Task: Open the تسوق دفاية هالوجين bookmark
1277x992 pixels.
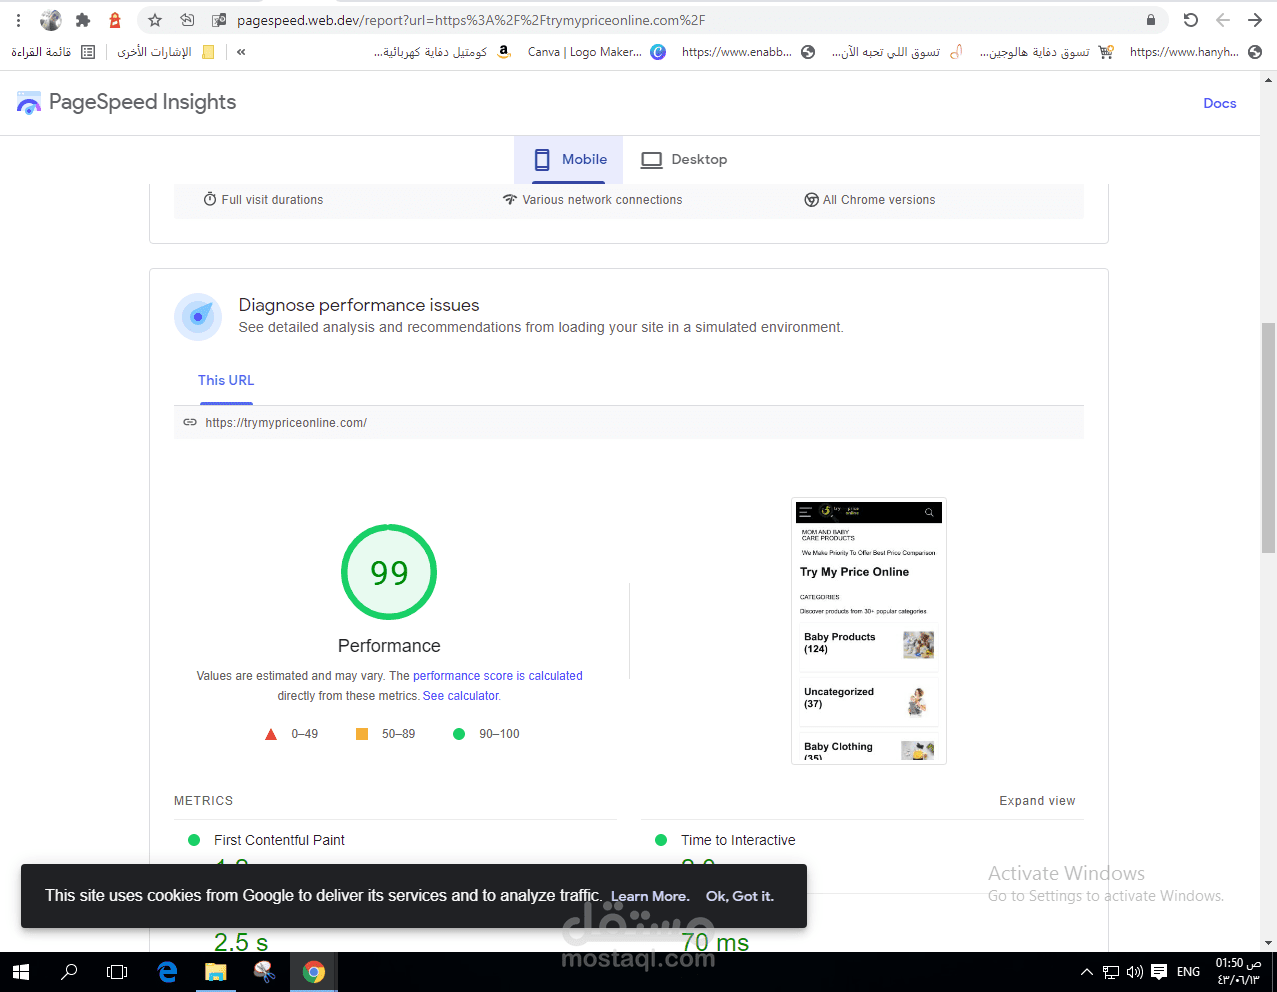Action: (x=1046, y=52)
